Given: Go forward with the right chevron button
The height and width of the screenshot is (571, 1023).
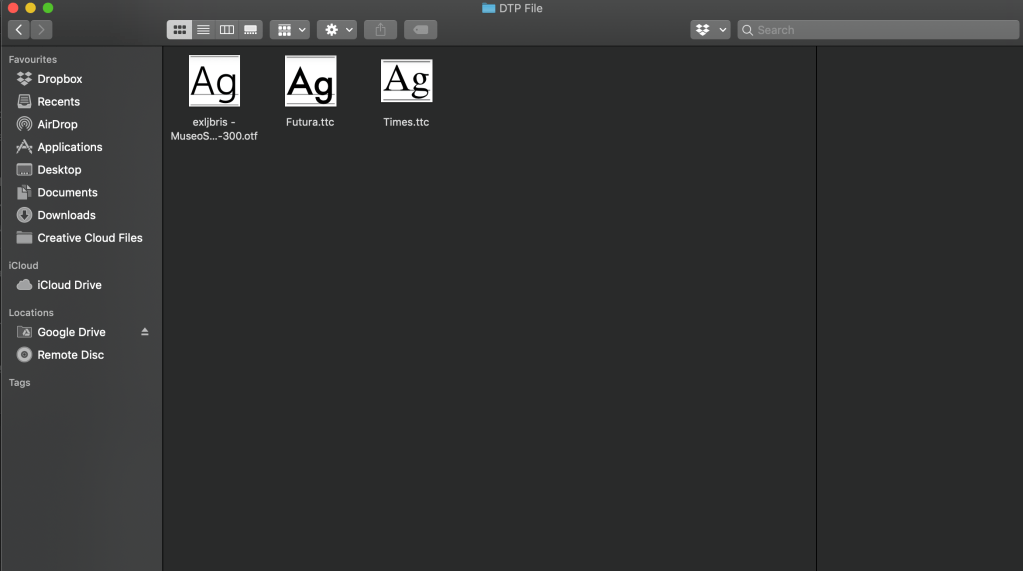Looking at the screenshot, I should tap(41, 30).
